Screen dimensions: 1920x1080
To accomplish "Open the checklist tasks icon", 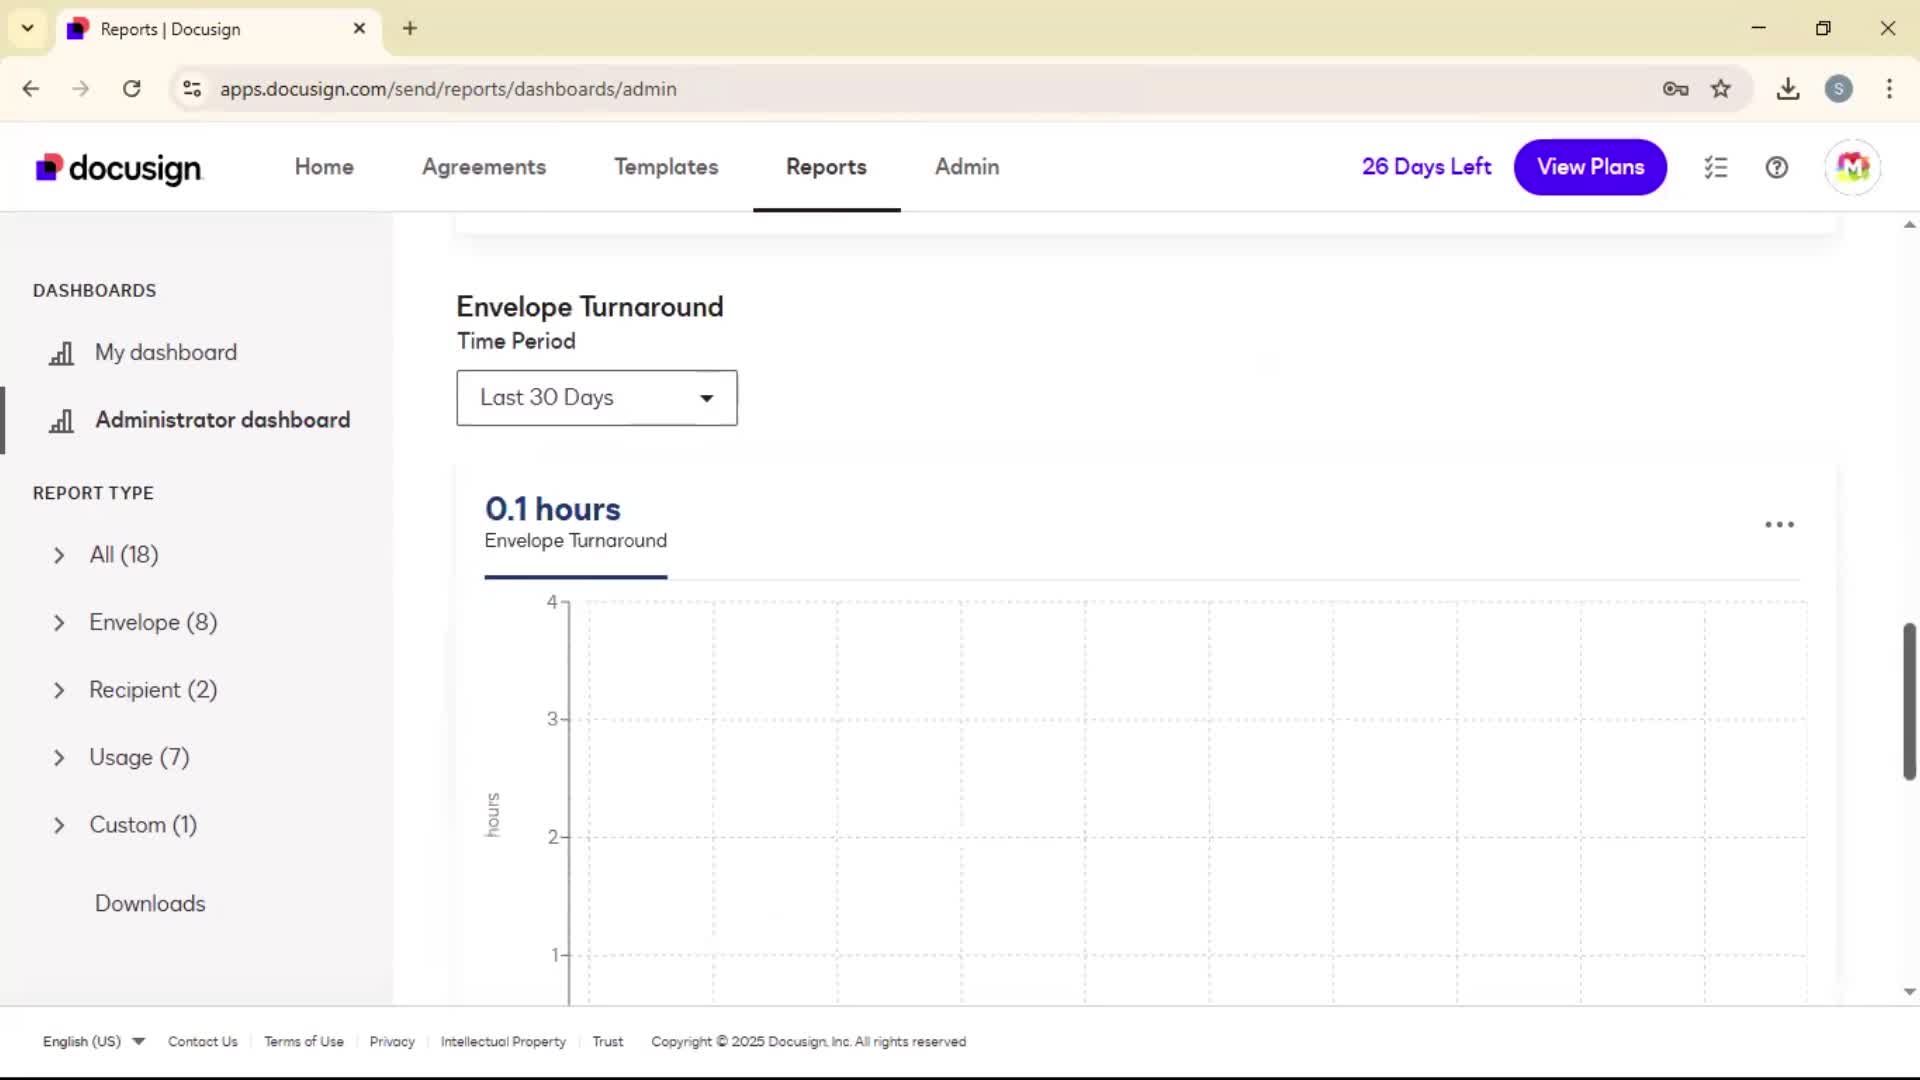I will (1716, 167).
